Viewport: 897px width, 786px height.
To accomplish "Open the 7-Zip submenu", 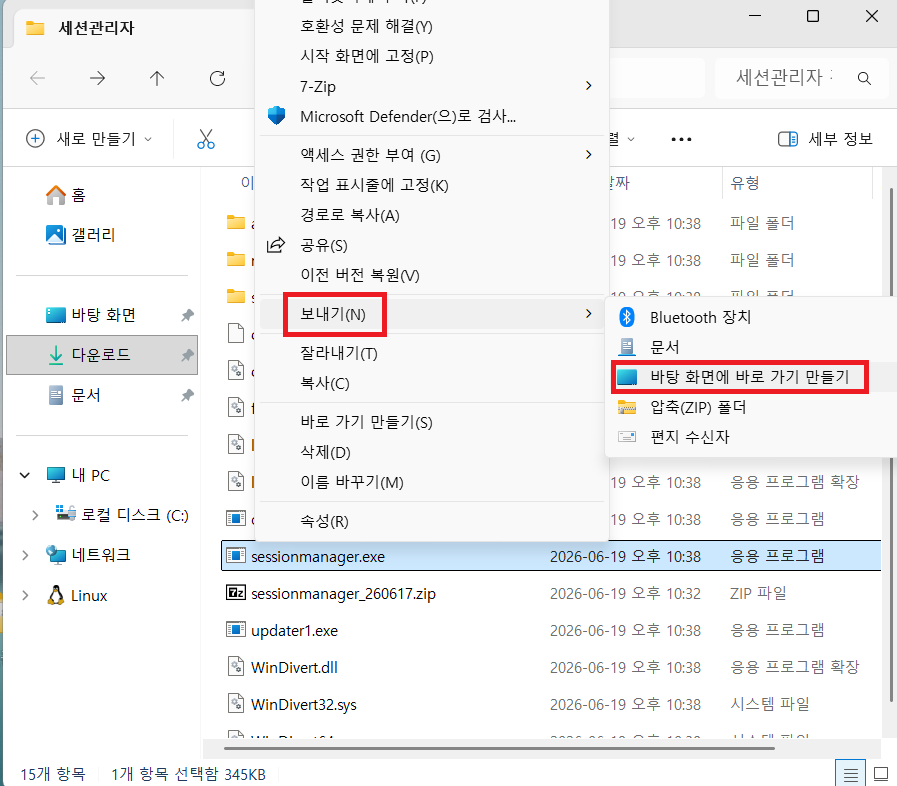I will tap(431, 86).
